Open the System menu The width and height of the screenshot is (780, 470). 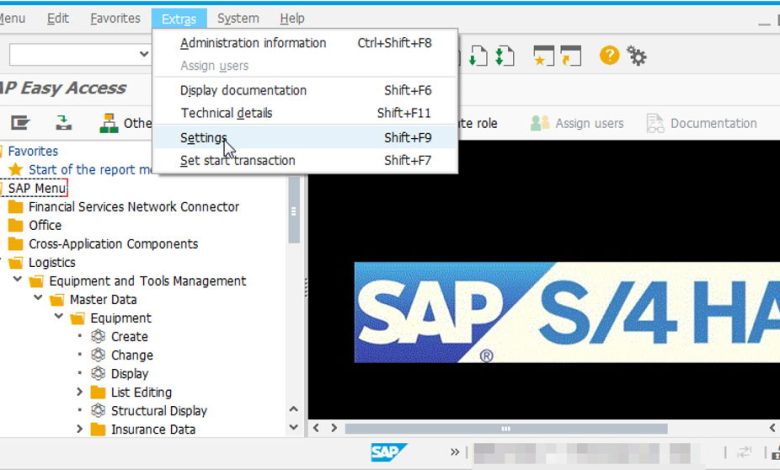[238, 18]
